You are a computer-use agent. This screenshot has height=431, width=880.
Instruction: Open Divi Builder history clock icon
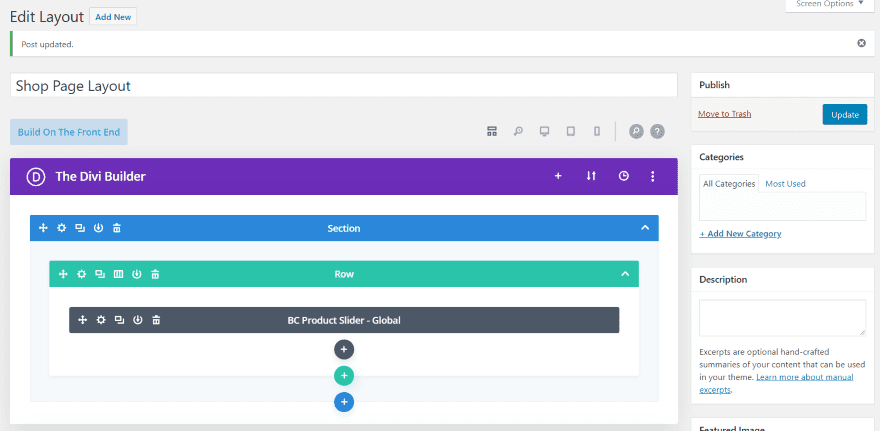(x=624, y=176)
